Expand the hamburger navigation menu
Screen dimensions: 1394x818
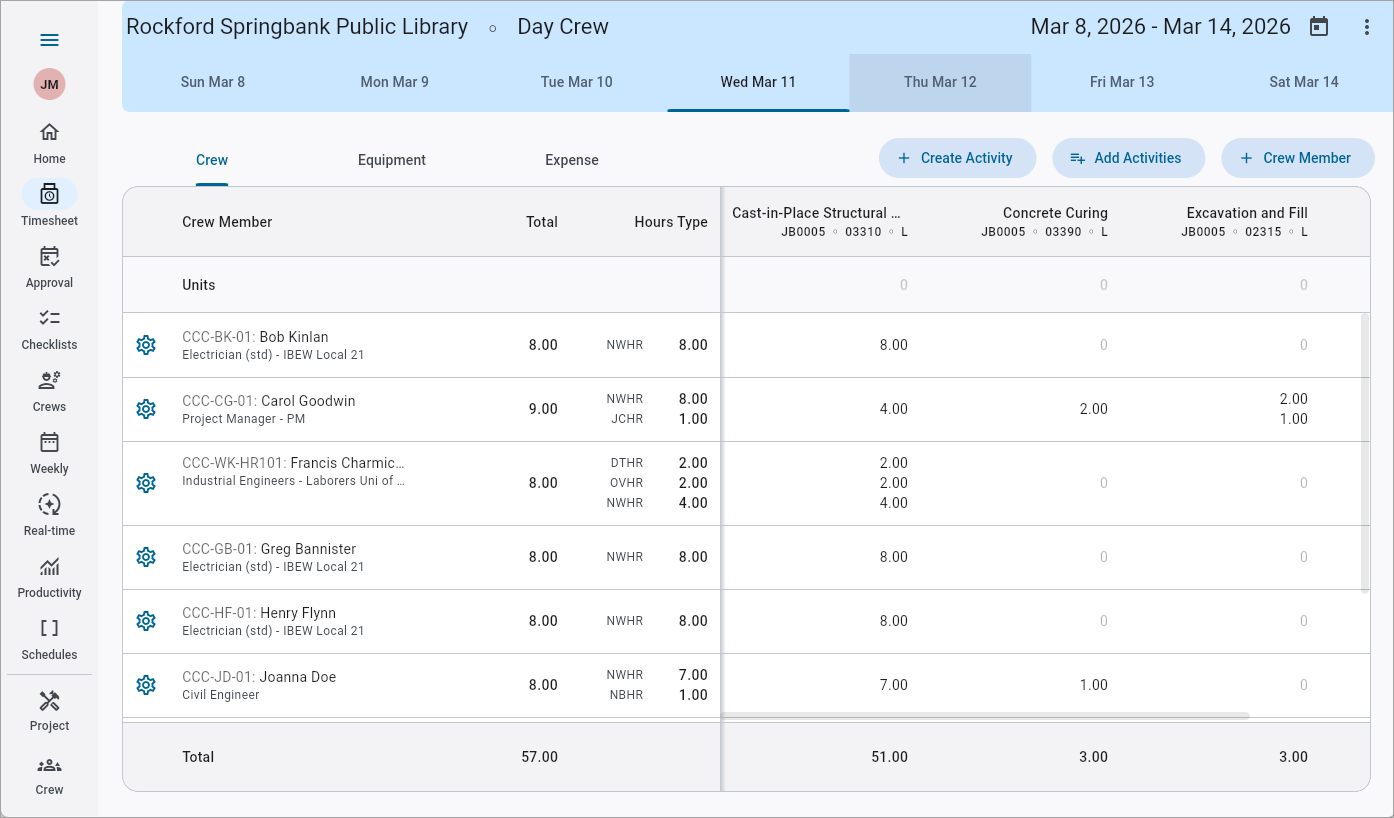tap(49, 40)
